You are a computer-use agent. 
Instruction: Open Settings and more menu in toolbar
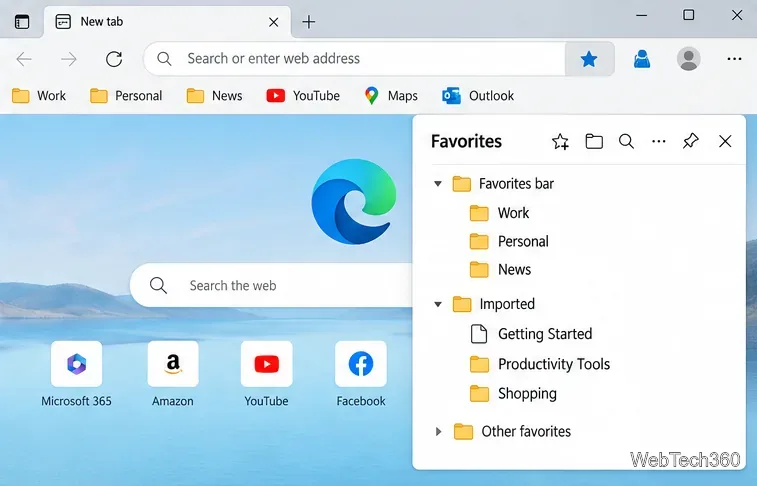click(x=734, y=59)
